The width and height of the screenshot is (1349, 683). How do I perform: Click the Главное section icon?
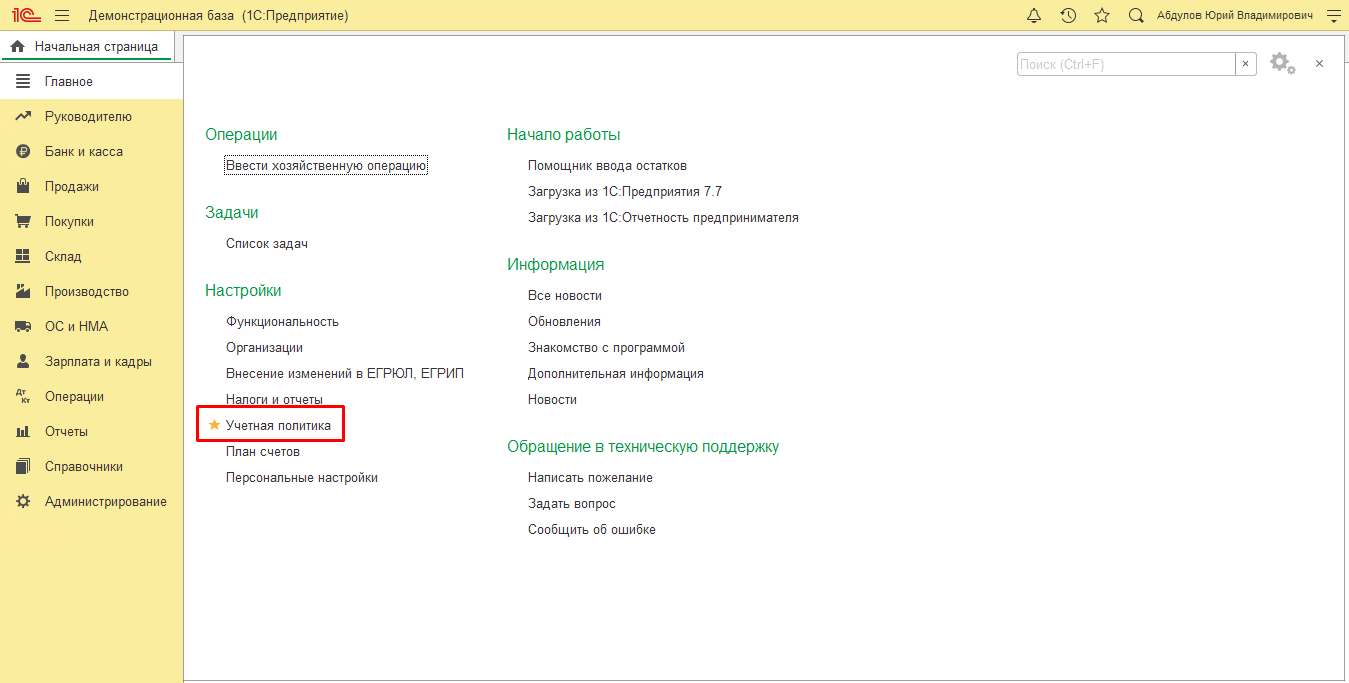(x=23, y=81)
